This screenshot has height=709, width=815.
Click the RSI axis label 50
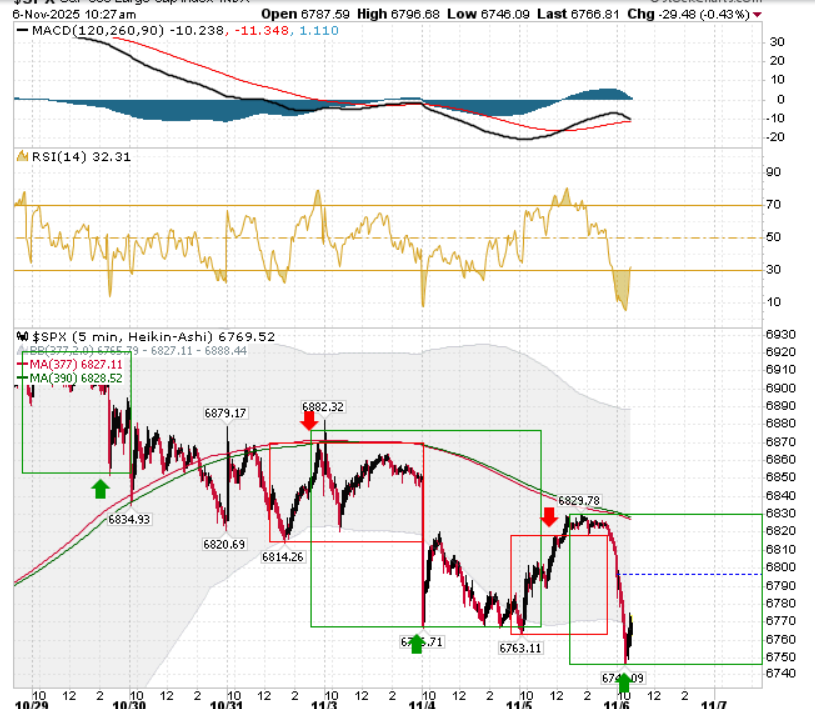pos(773,237)
